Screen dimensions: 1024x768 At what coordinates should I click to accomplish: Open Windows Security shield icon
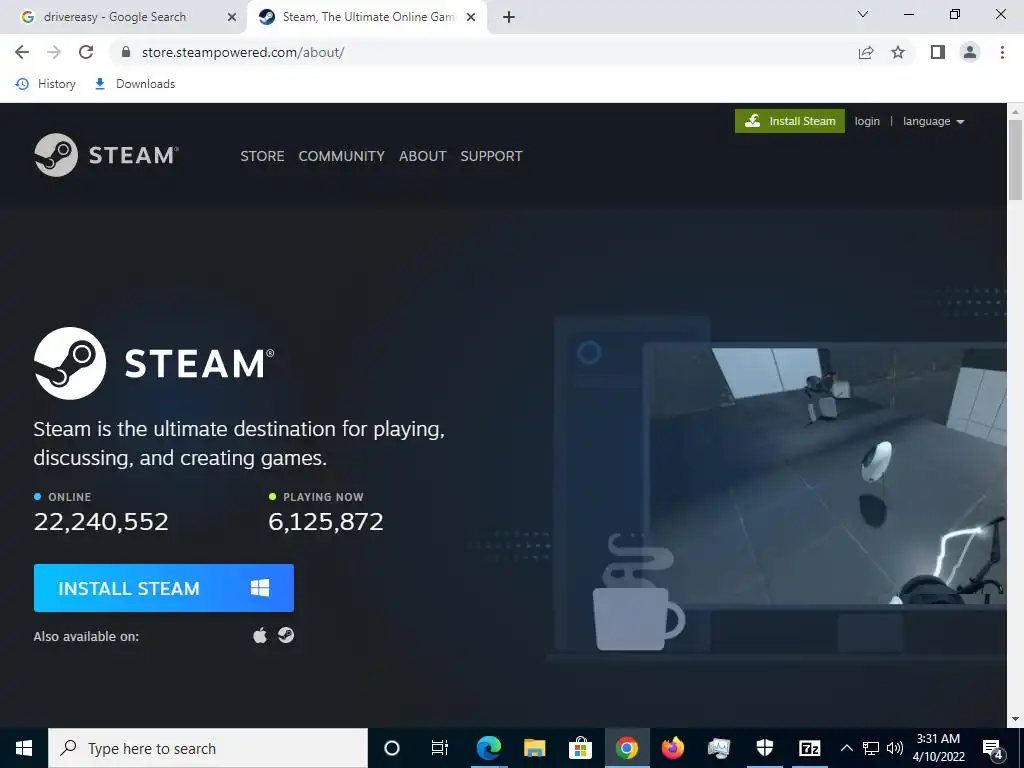[765, 748]
